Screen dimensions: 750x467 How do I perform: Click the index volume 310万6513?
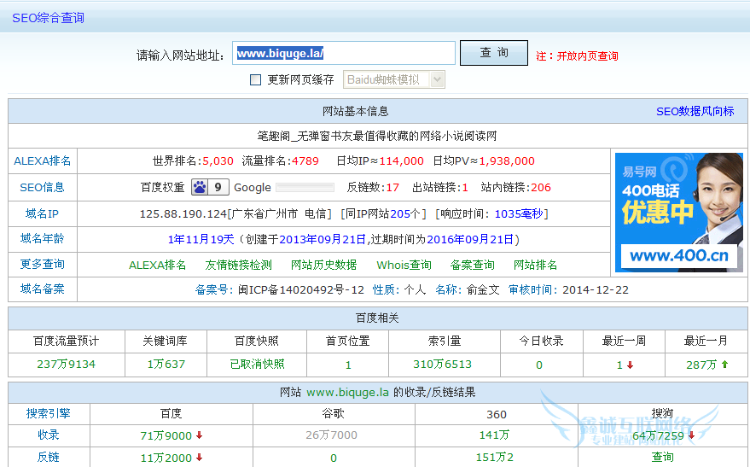pyautogui.click(x=442, y=364)
